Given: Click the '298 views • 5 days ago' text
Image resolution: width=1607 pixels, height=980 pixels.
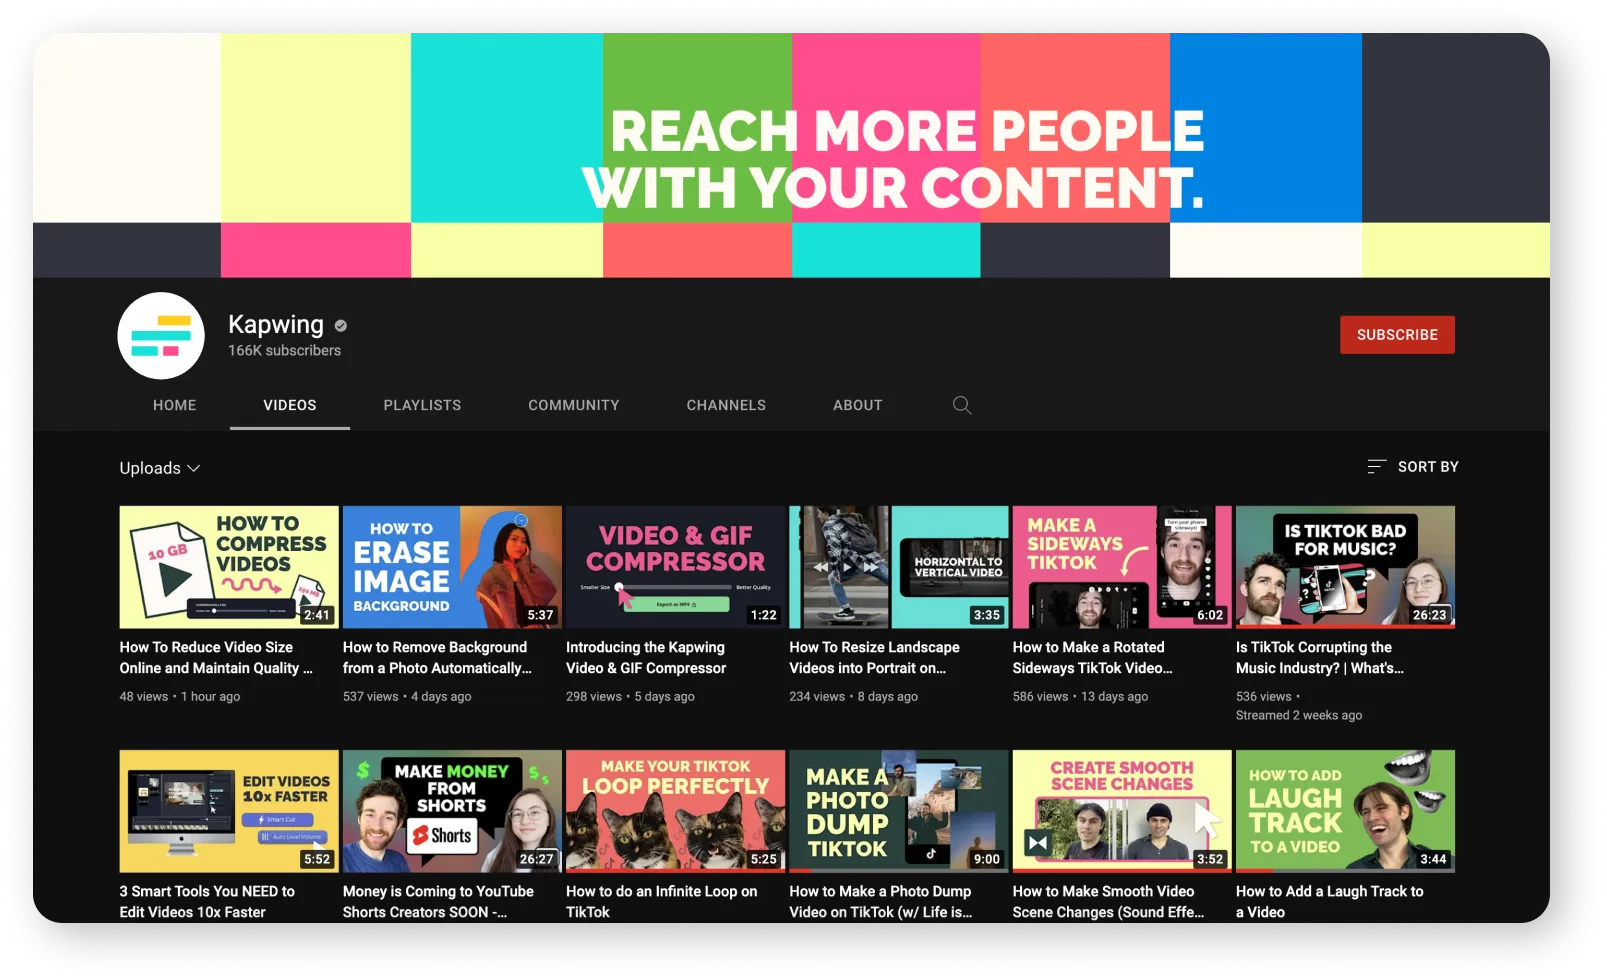Looking at the screenshot, I should tap(630, 696).
